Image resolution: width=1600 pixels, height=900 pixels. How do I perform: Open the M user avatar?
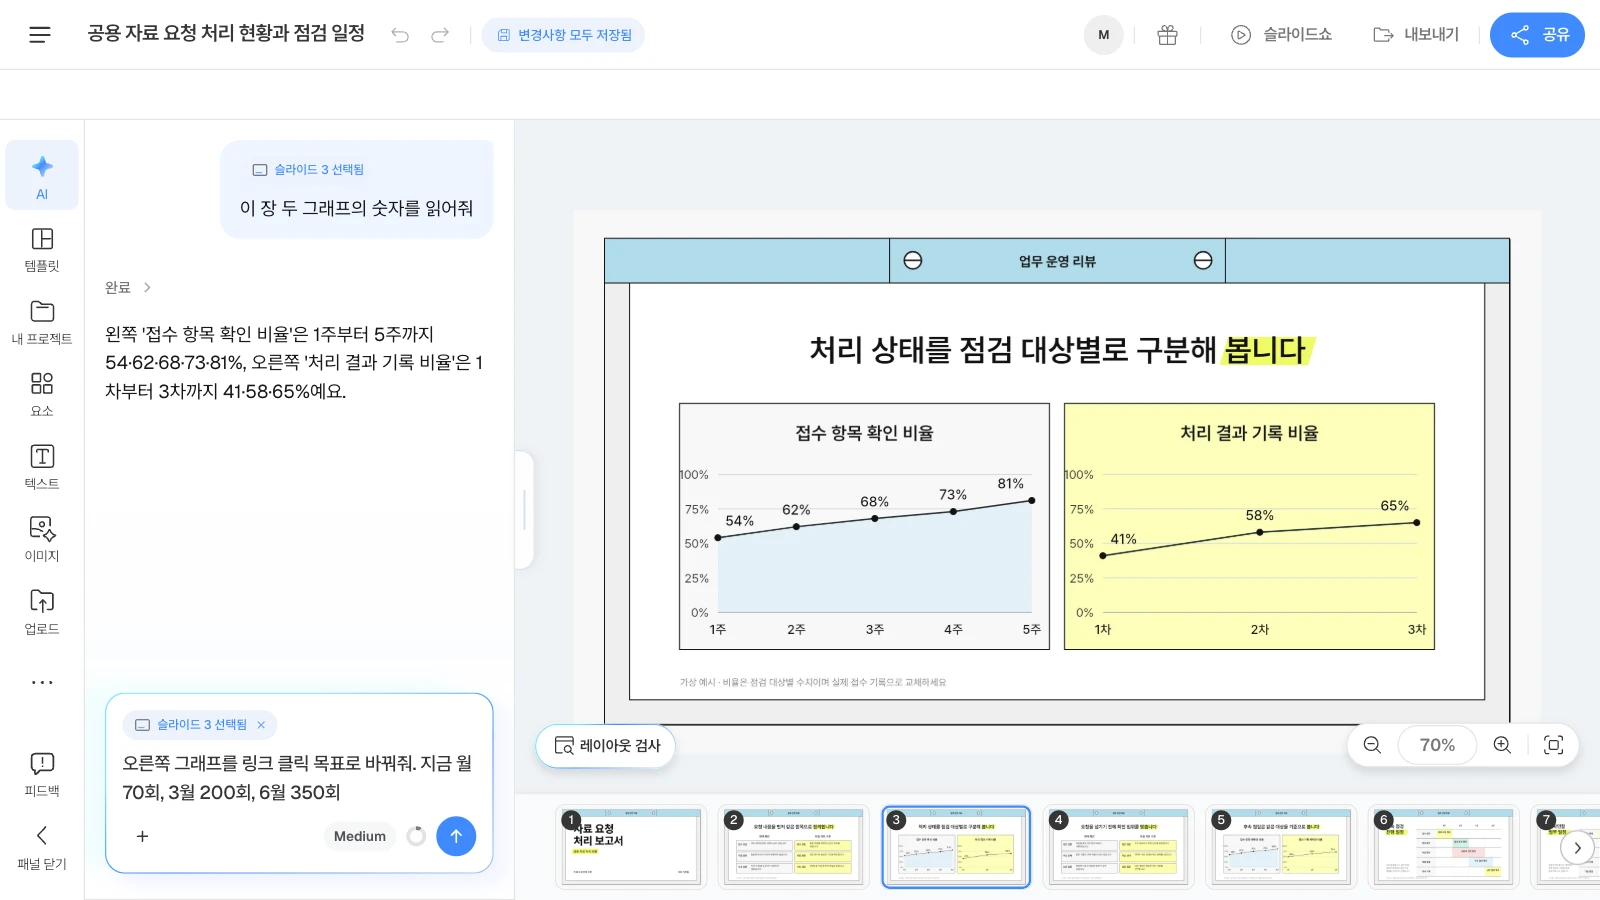(x=1103, y=35)
